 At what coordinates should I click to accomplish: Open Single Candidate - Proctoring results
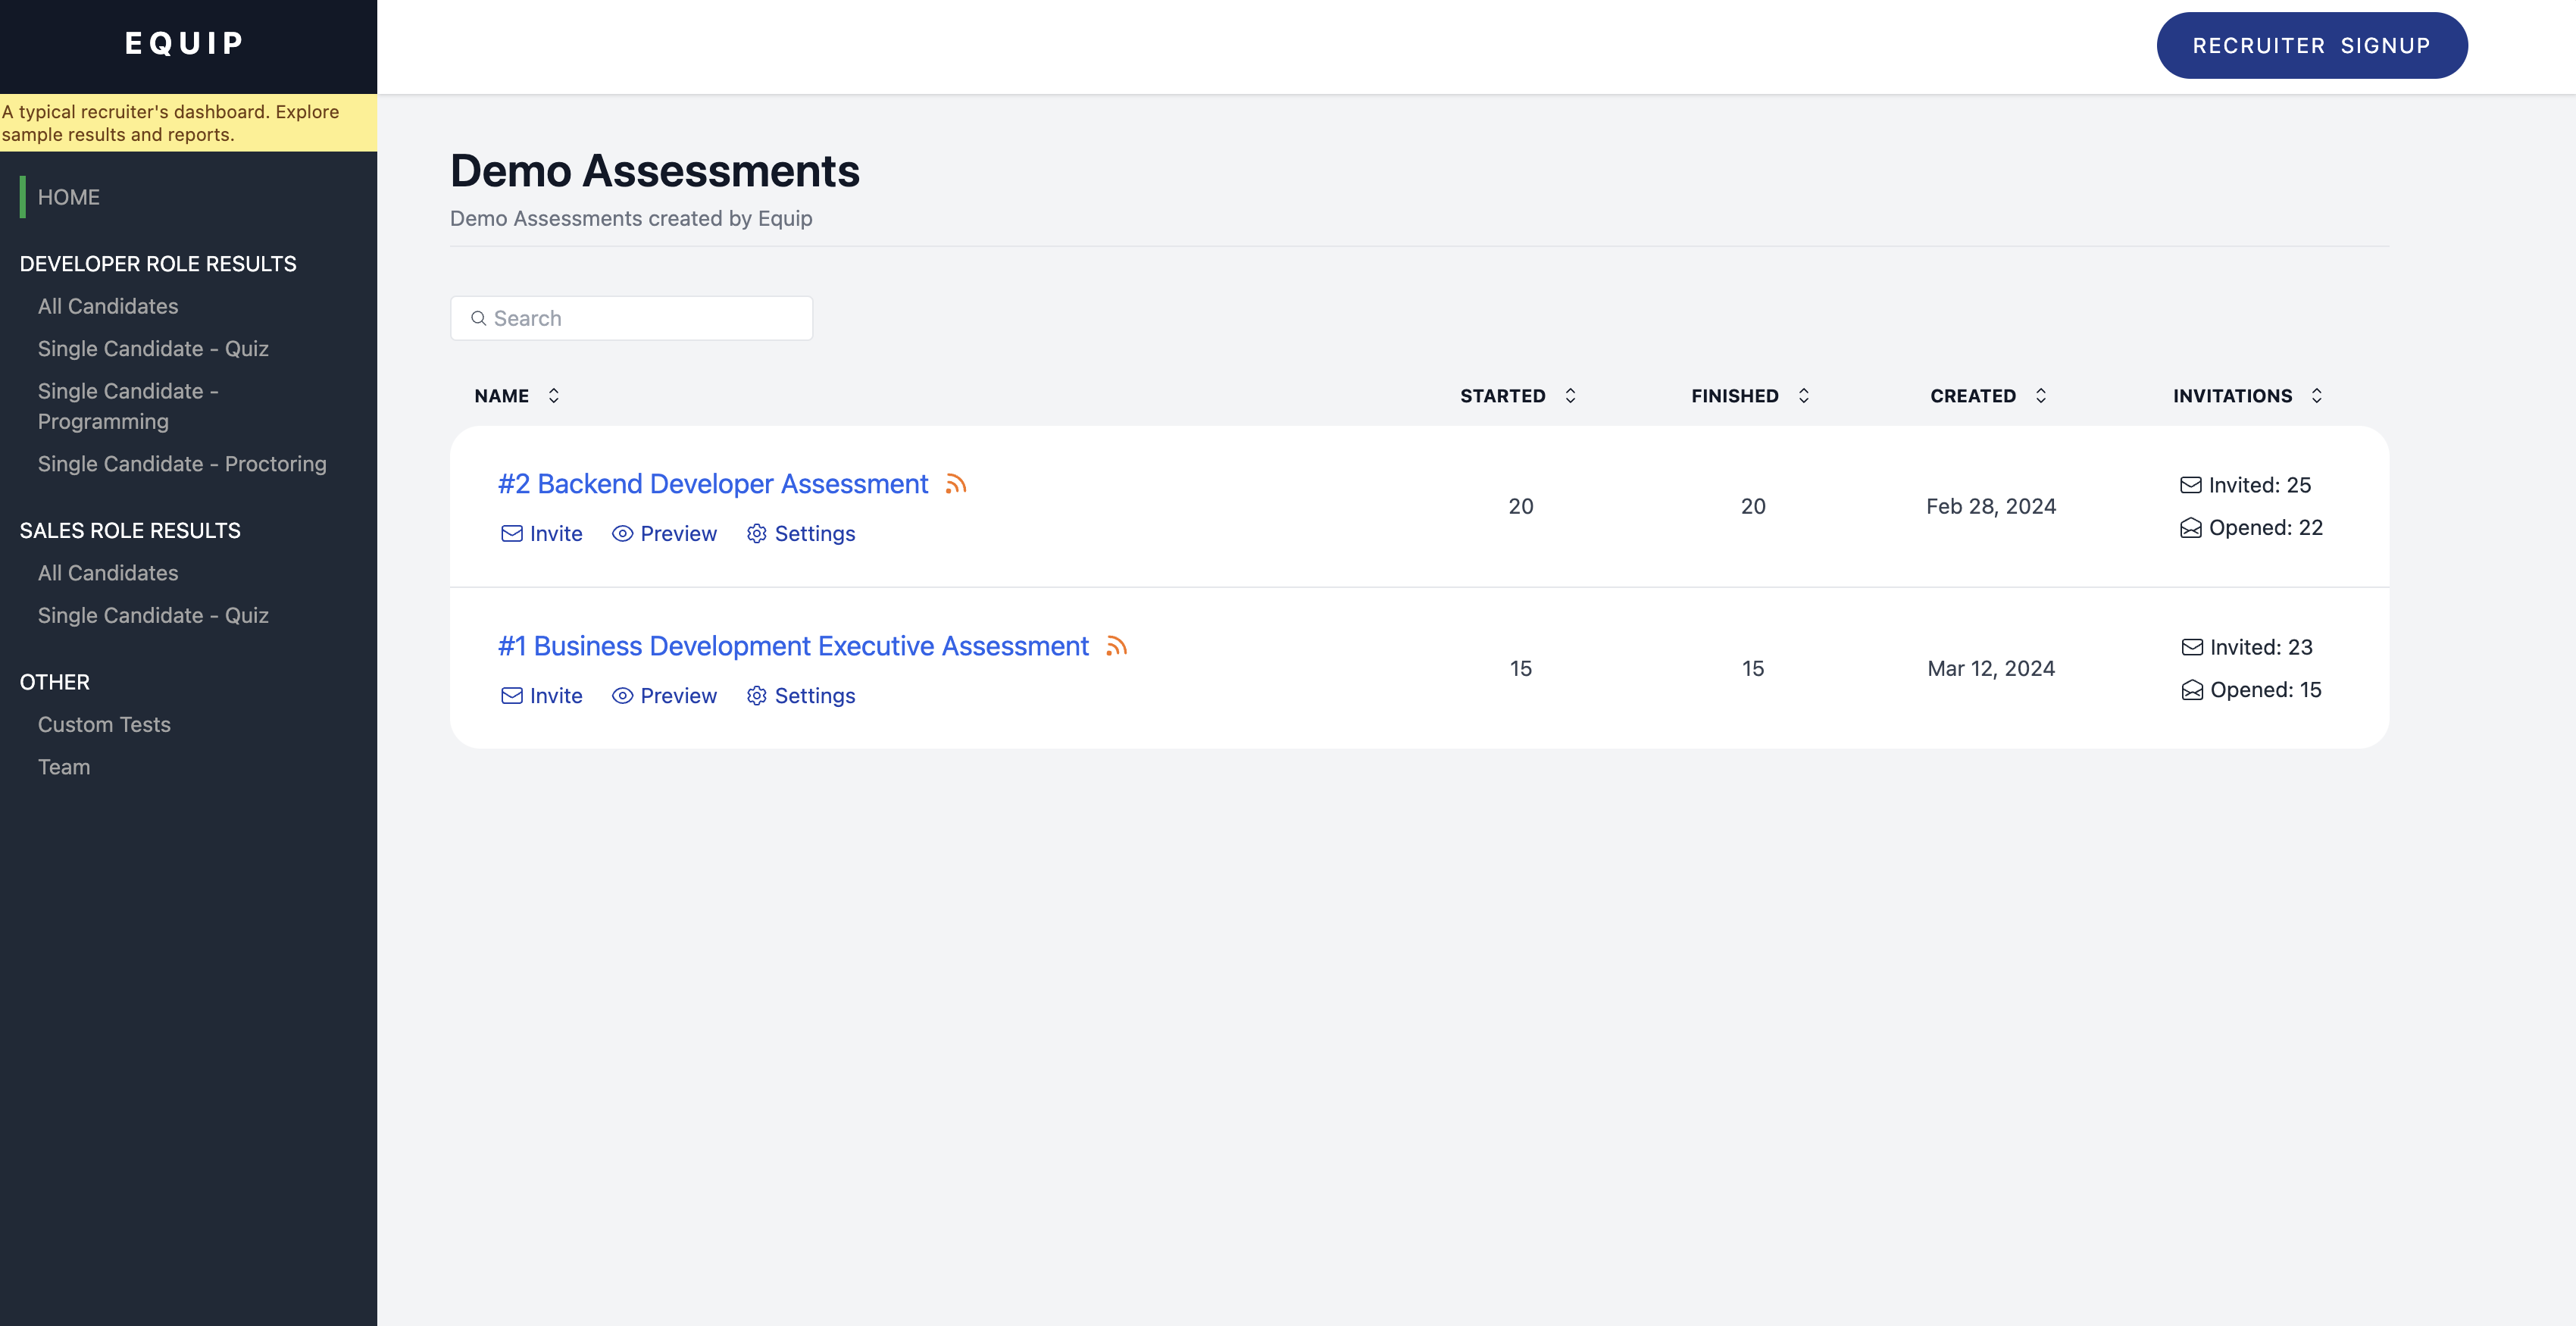click(182, 464)
